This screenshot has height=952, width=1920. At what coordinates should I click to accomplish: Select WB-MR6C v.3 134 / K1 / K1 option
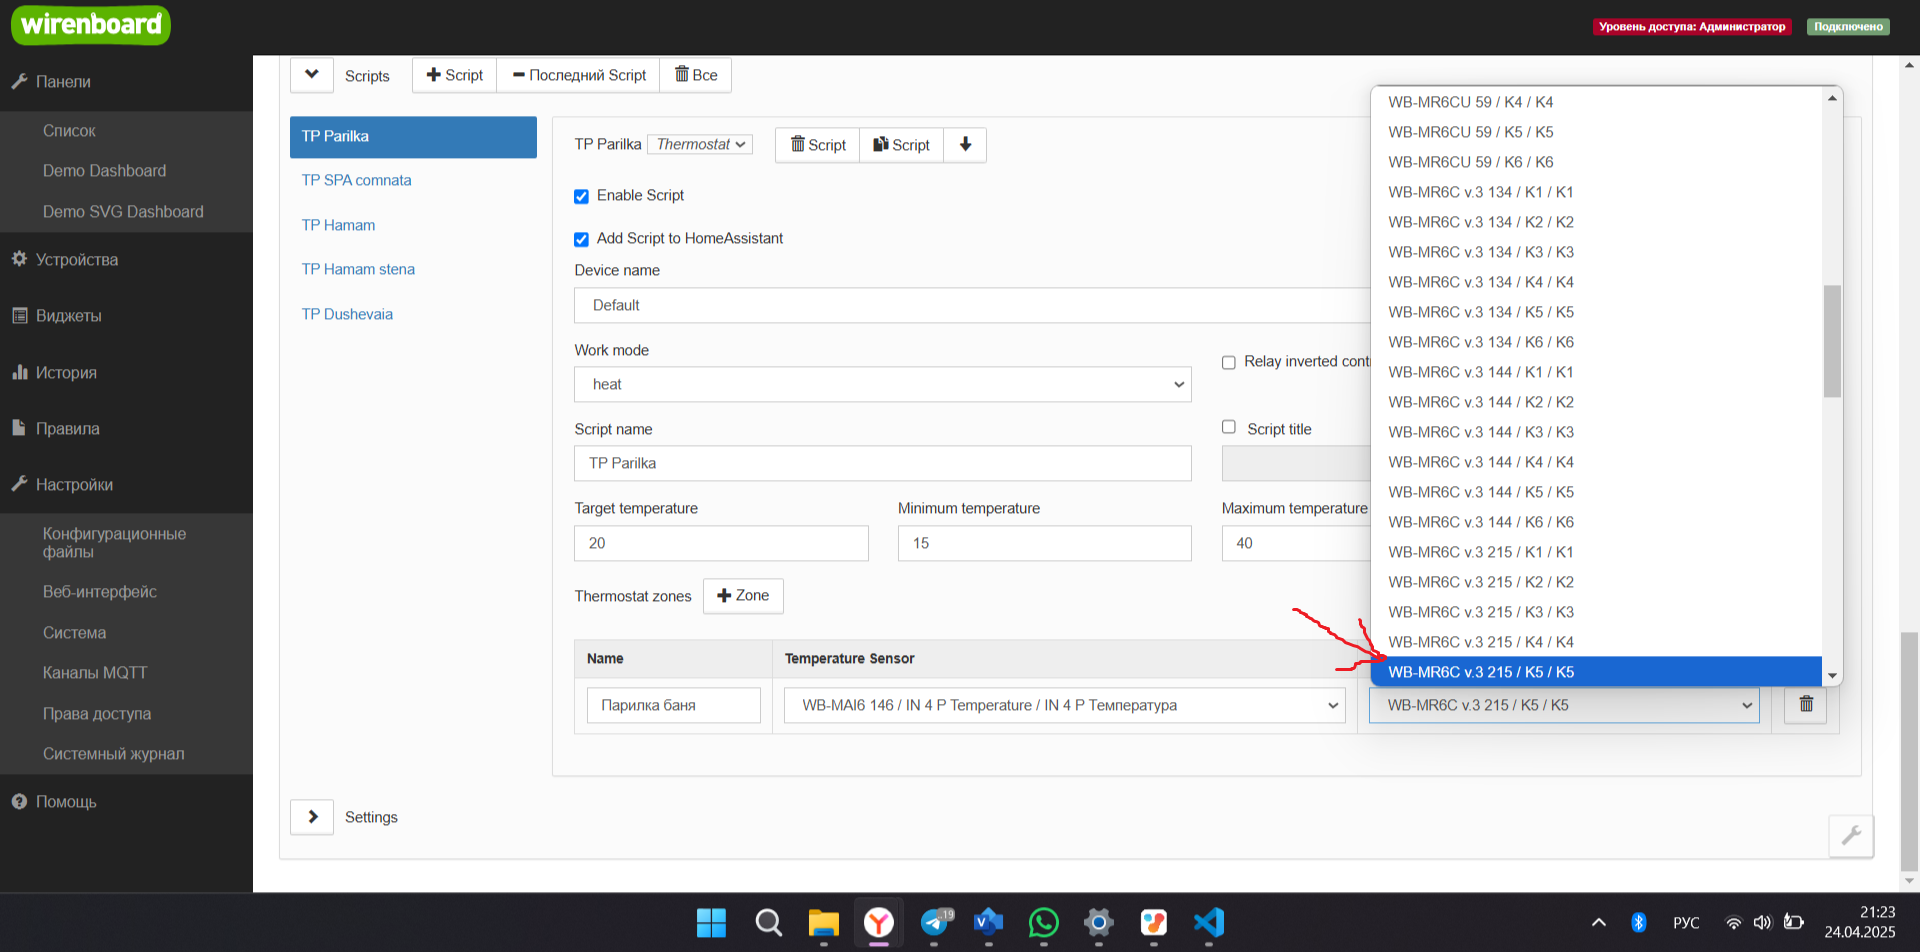(1596, 192)
